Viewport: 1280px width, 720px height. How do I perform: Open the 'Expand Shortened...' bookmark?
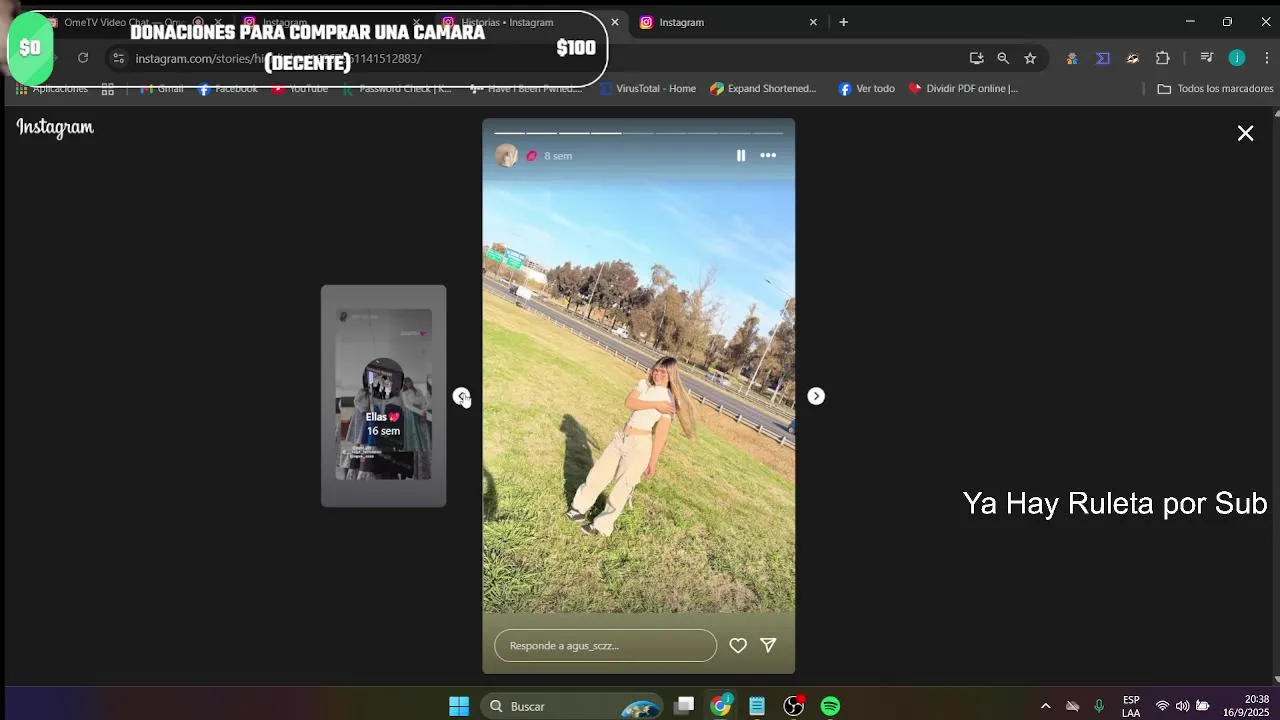(763, 88)
